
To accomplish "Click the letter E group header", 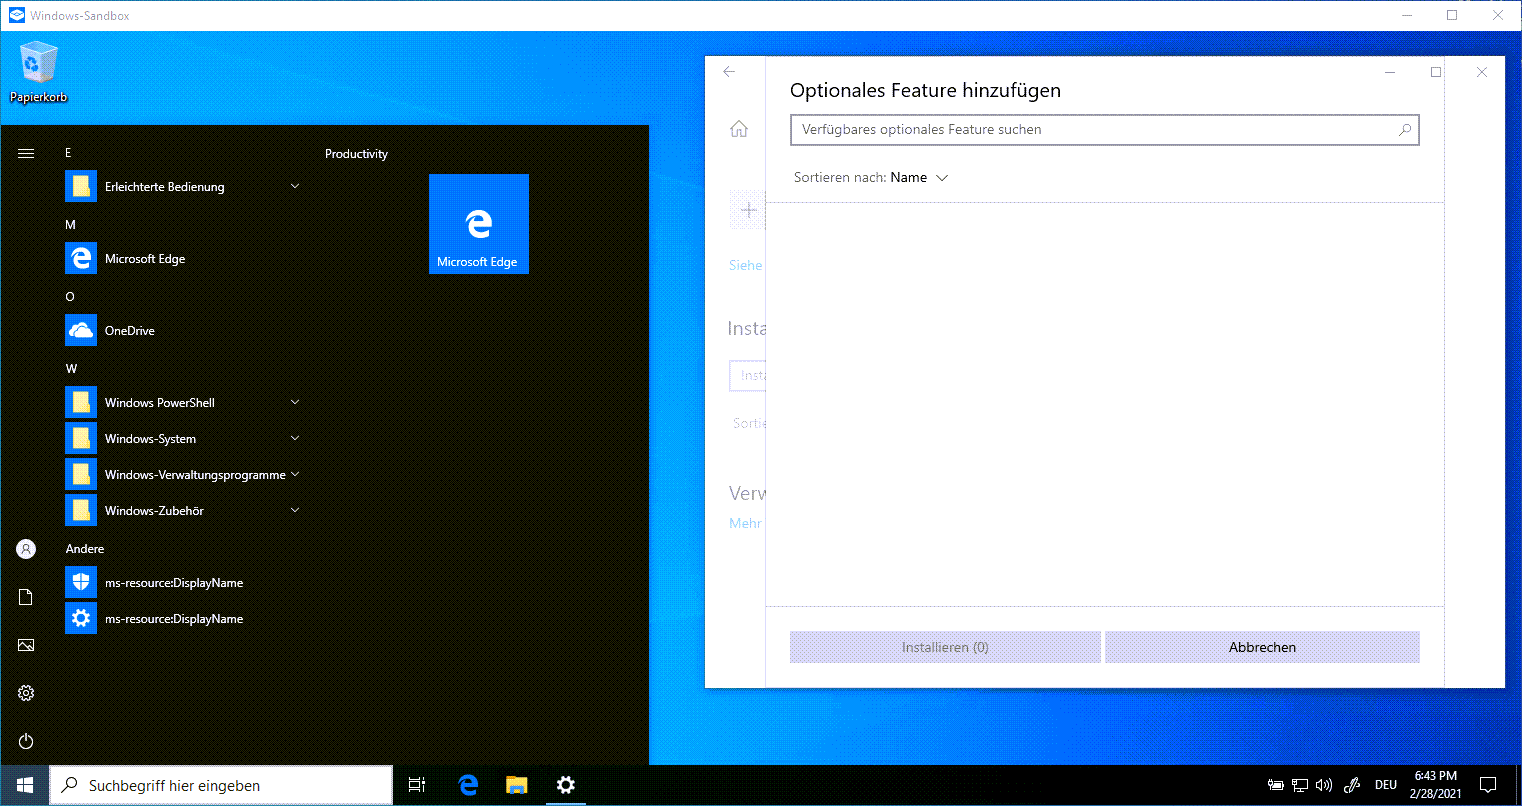I will tap(68, 153).
